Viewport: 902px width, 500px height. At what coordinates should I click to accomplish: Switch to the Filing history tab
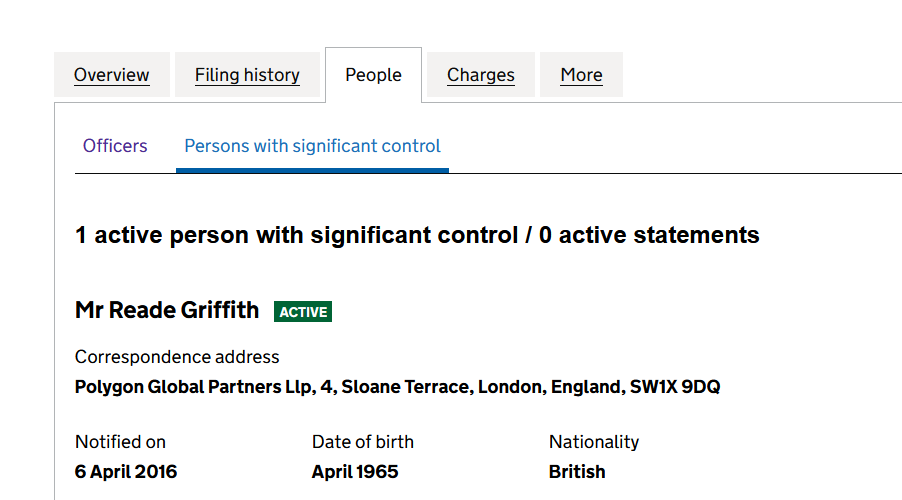click(247, 75)
